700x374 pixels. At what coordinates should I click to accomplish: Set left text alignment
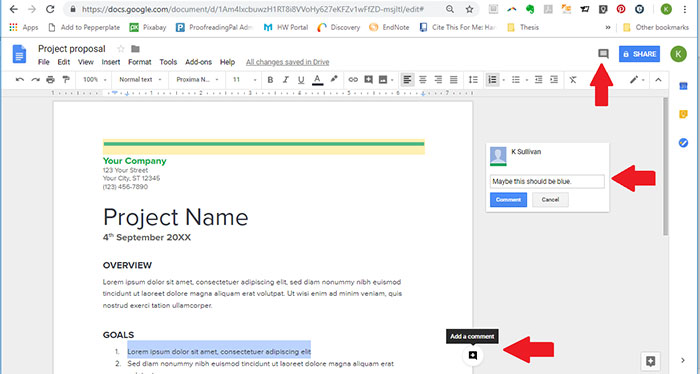(x=407, y=80)
